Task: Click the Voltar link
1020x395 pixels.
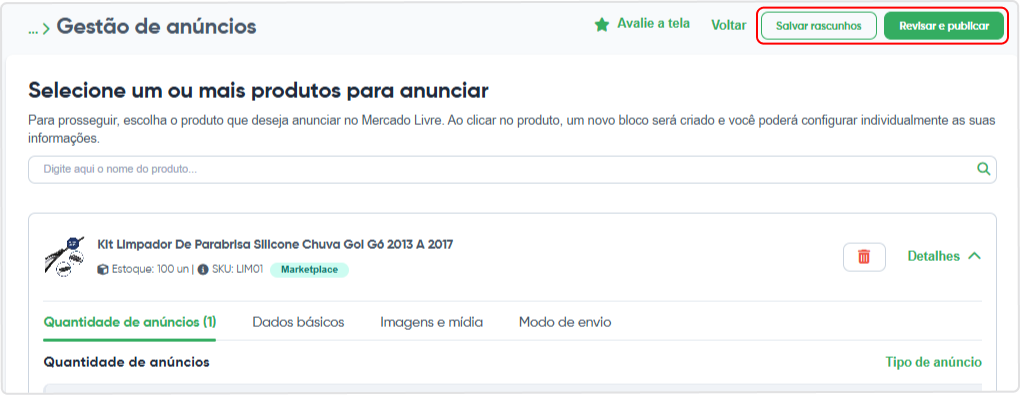Action: [729, 25]
